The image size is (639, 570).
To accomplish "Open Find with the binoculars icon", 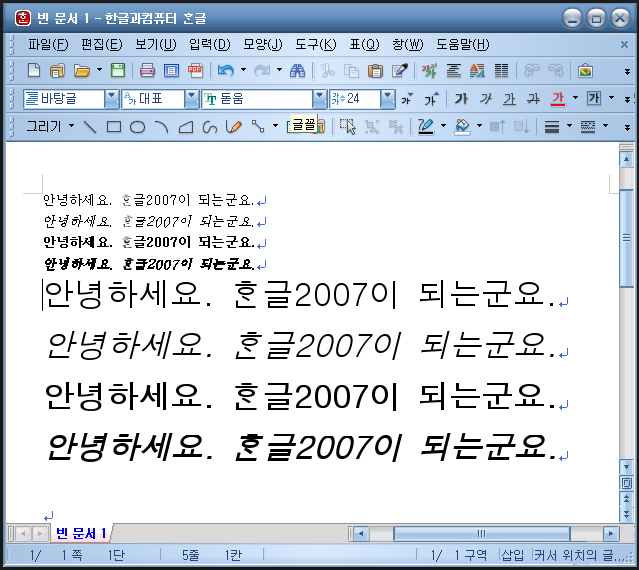I will [297, 70].
